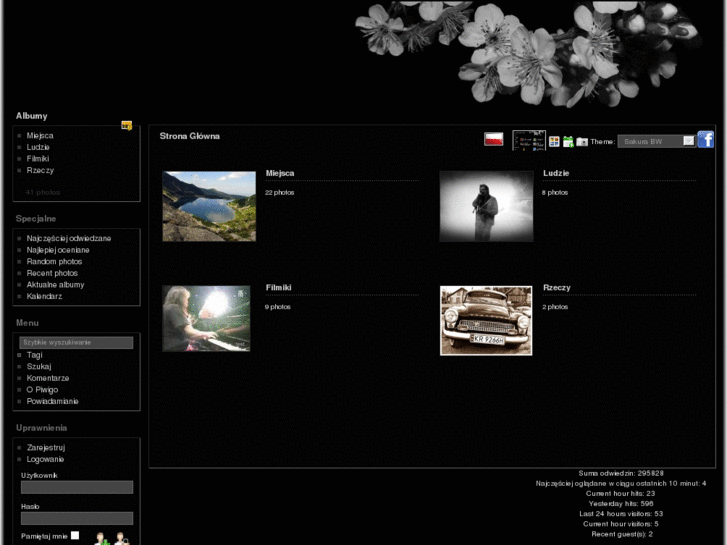Click the colored grid display-mode icon
The width and height of the screenshot is (727, 545).
click(x=554, y=141)
